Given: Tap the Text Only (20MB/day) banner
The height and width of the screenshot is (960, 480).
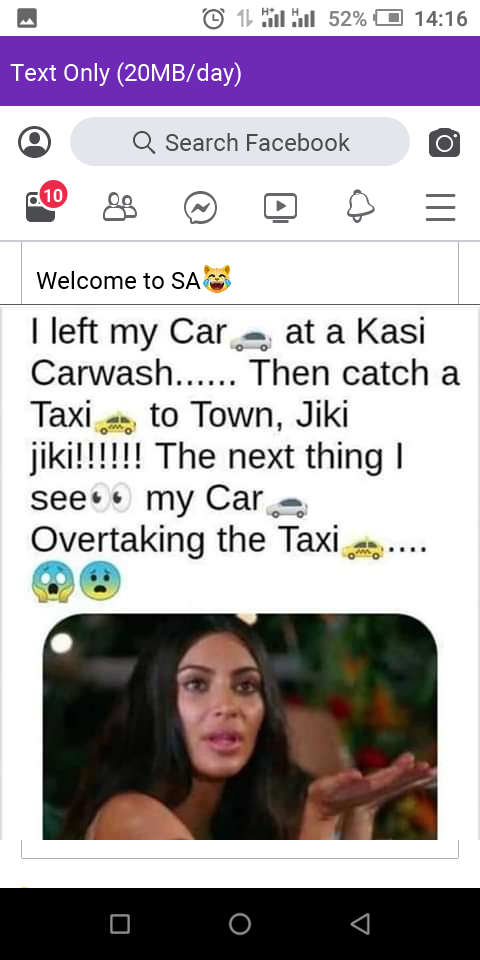Looking at the screenshot, I should (x=240, y=72).
